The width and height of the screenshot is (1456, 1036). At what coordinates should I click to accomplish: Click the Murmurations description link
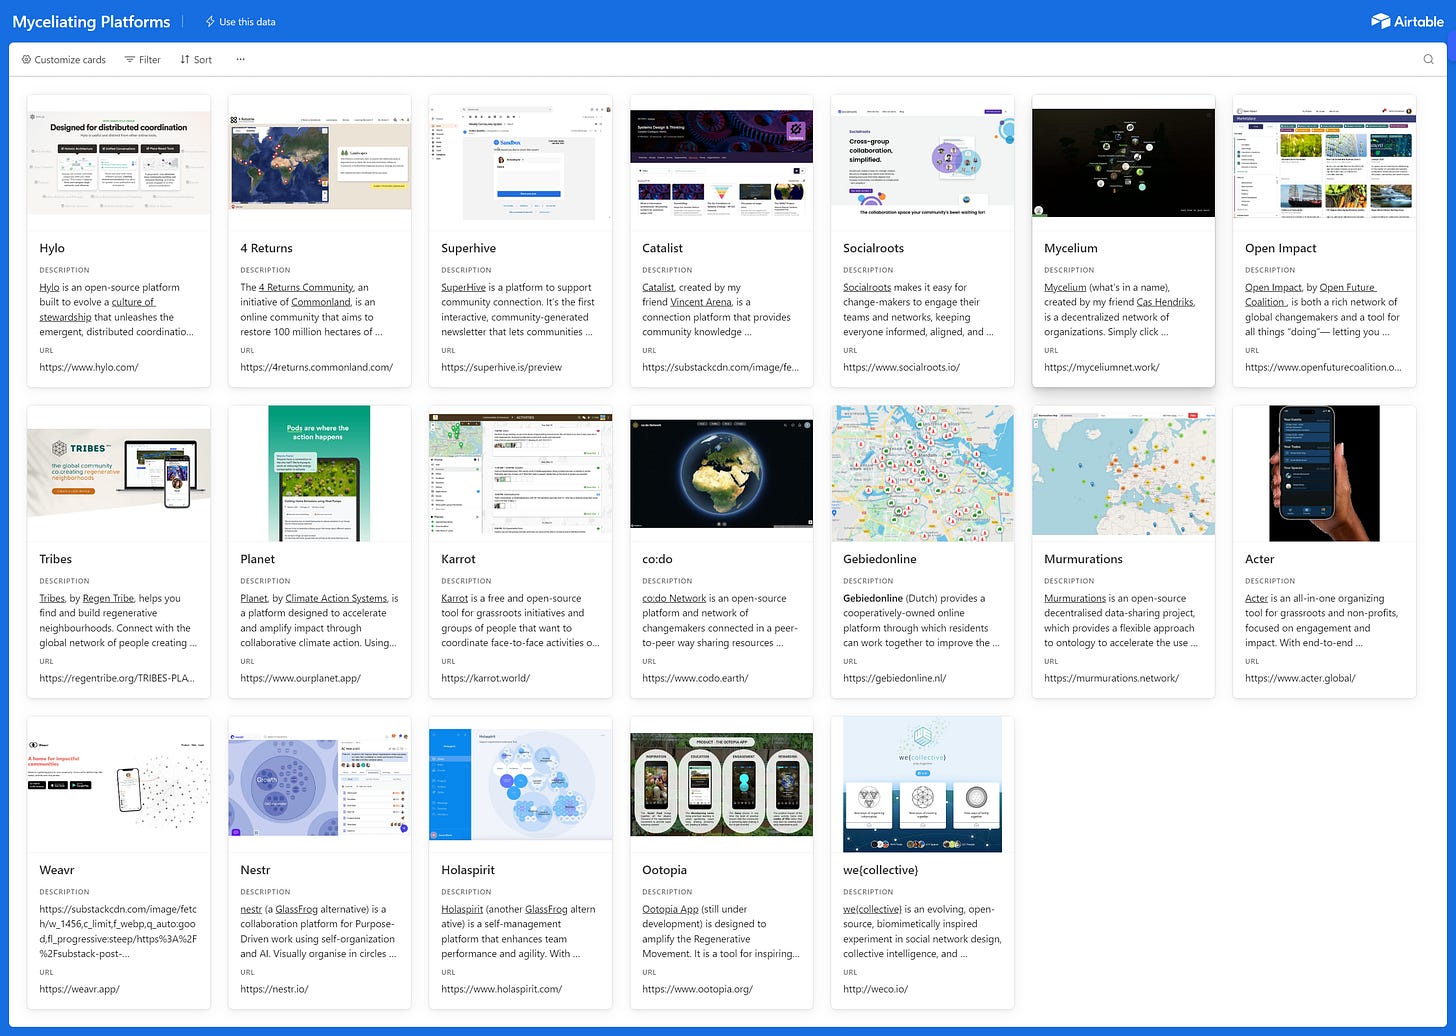(x=1075, y=598)
